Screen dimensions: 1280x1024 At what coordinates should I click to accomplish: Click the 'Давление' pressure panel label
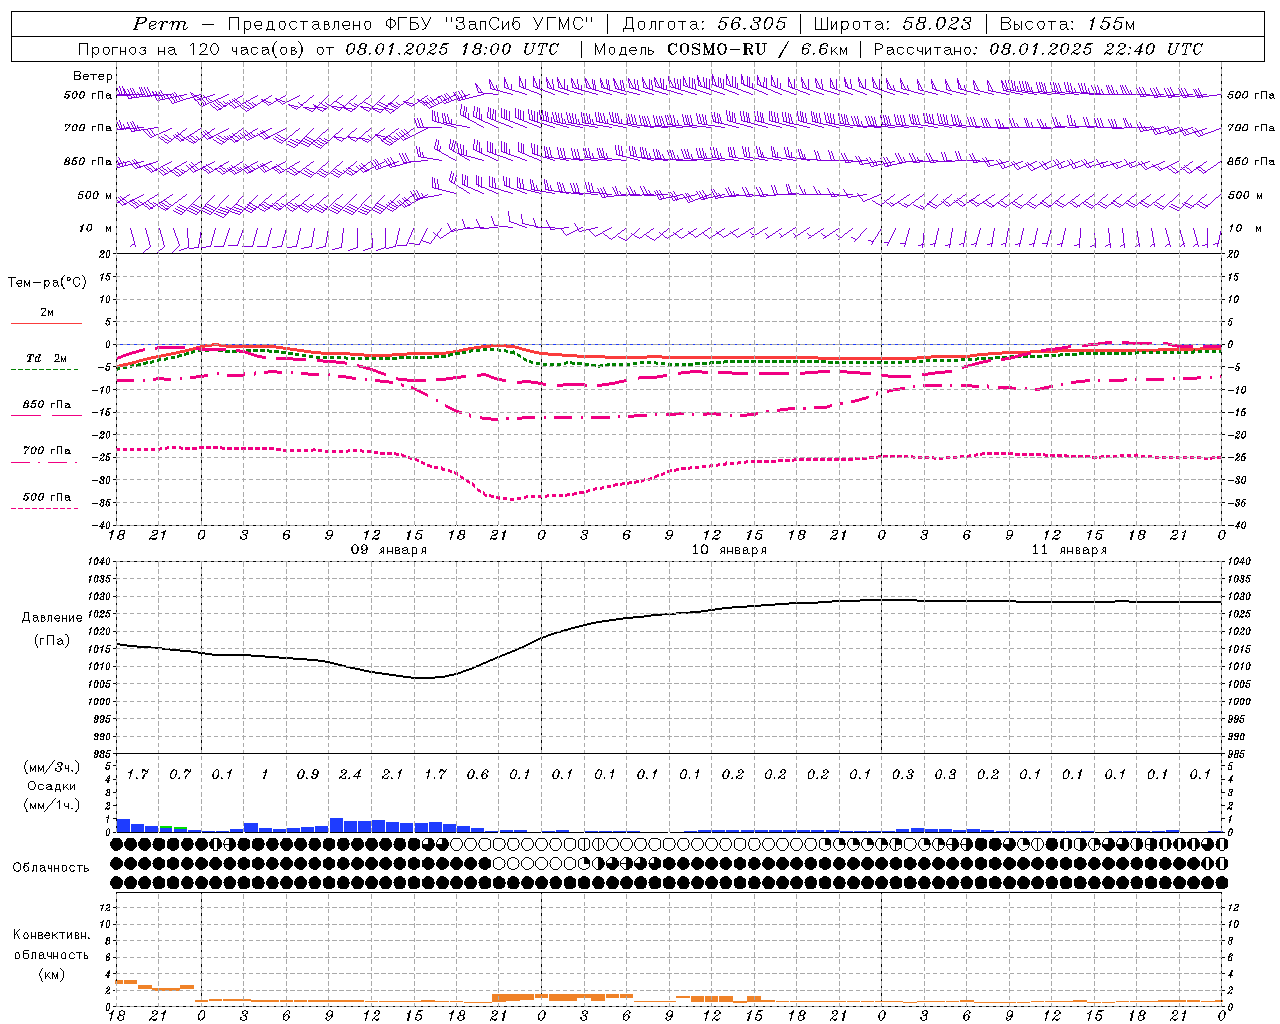[52, 618]
